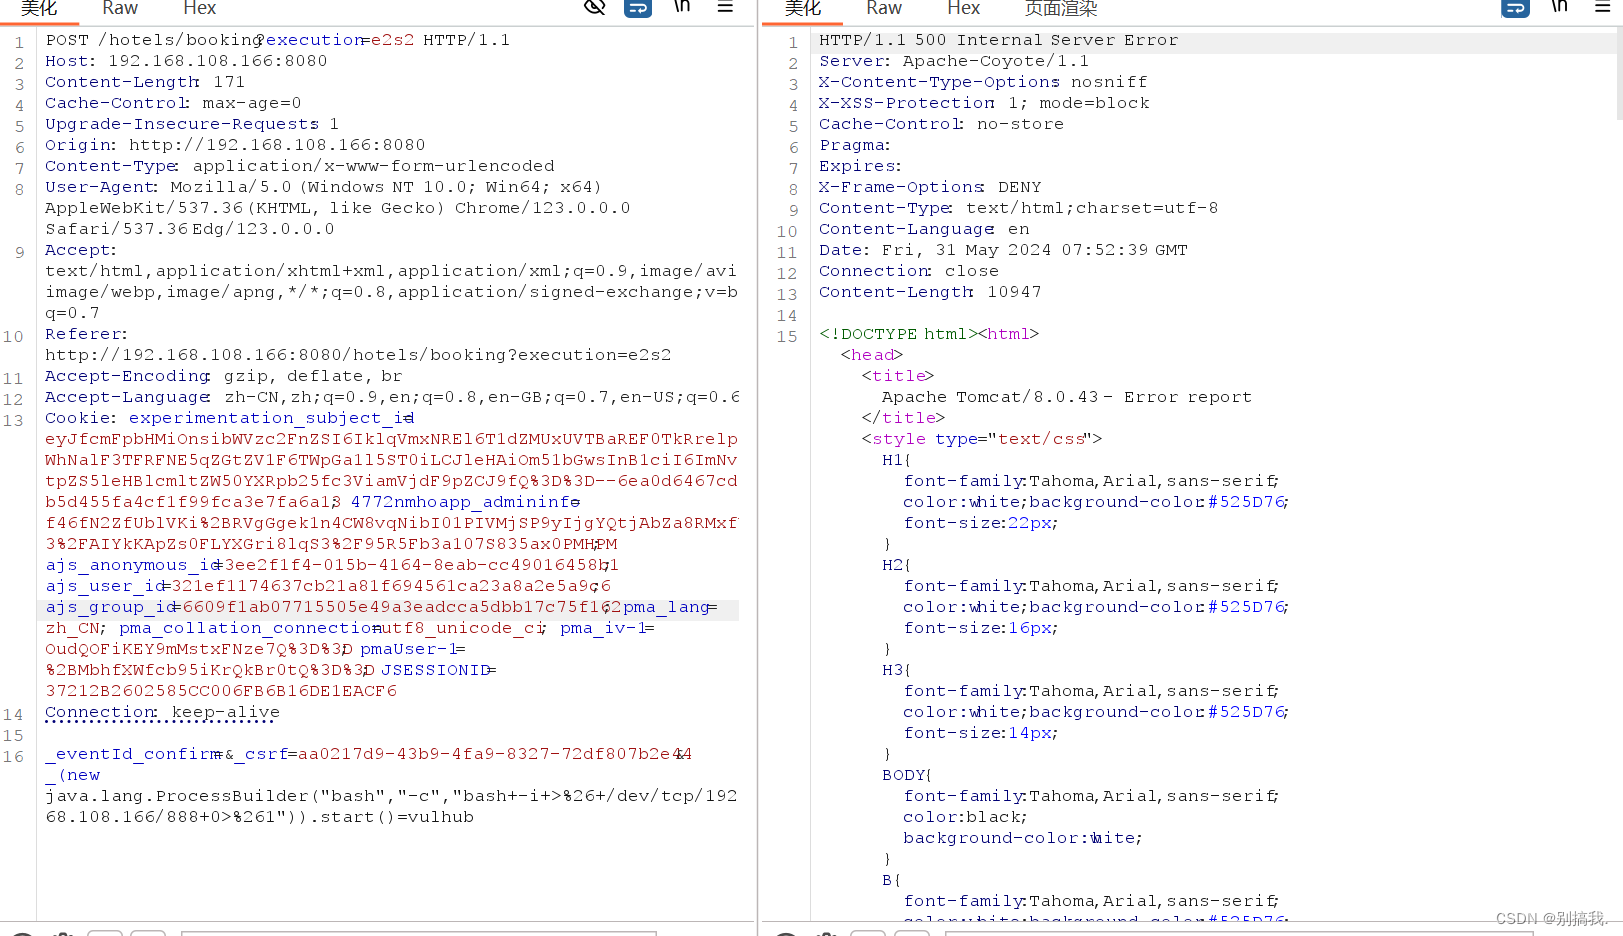This screenshot has height=936, width=1623.
Task: Click the Expires: response header
Action: click(x=860, y=166)
